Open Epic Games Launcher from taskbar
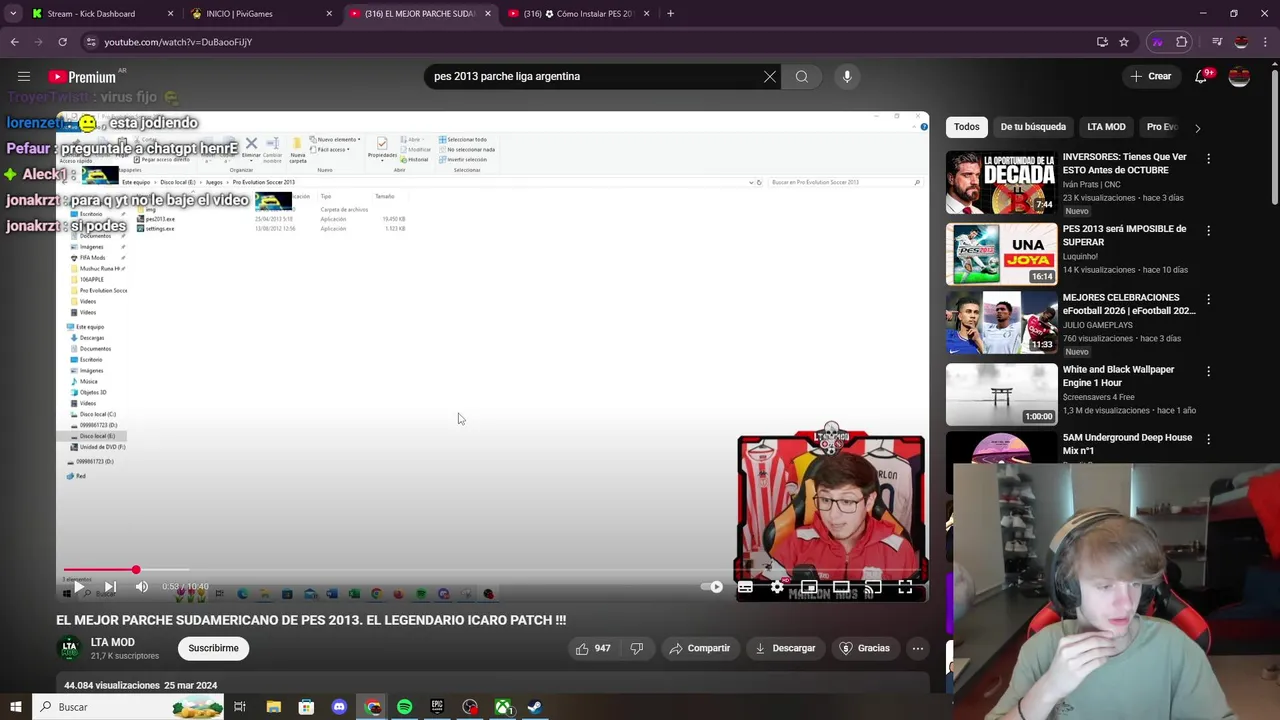This screenshot has height=720, width=1280. click(x=437, y=707)
